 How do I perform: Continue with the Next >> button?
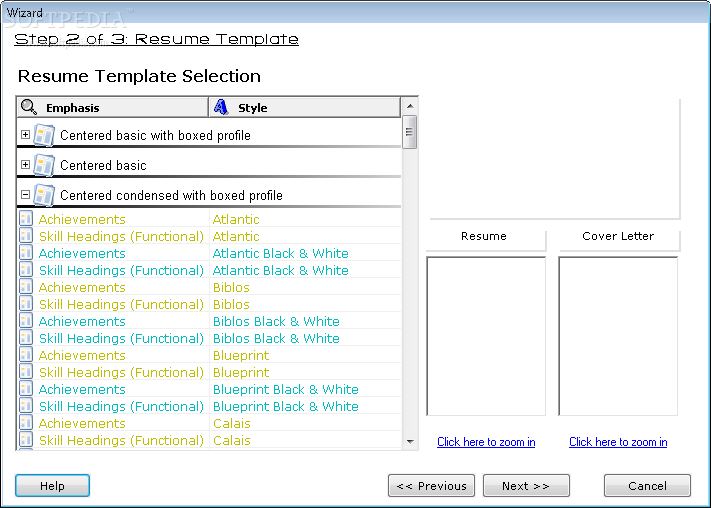pyautogui.click(x=526, y=486)
